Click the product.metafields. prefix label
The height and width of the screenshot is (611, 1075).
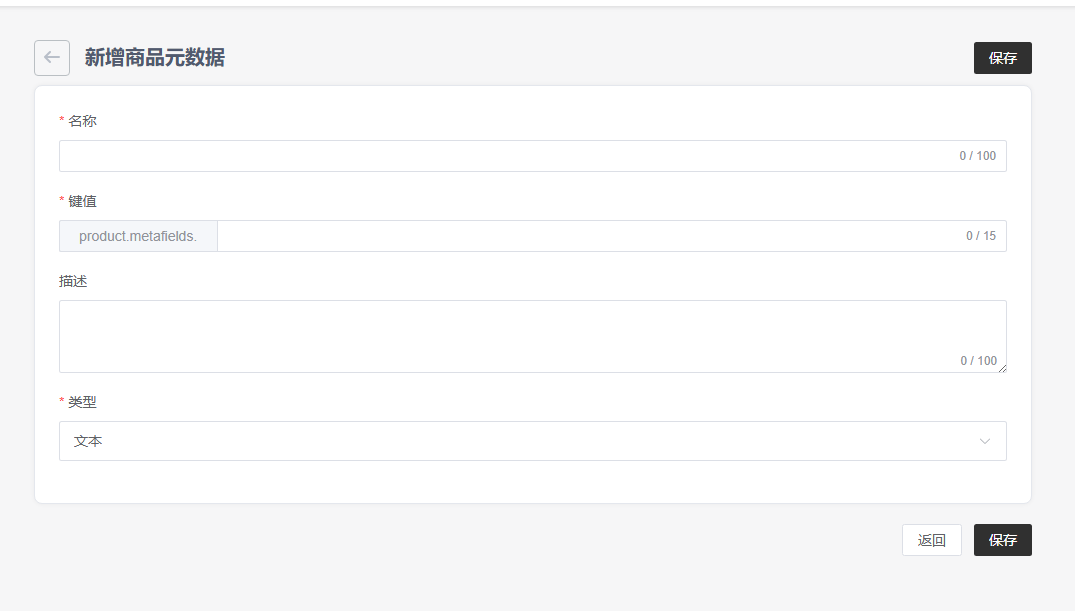[138, 236]
